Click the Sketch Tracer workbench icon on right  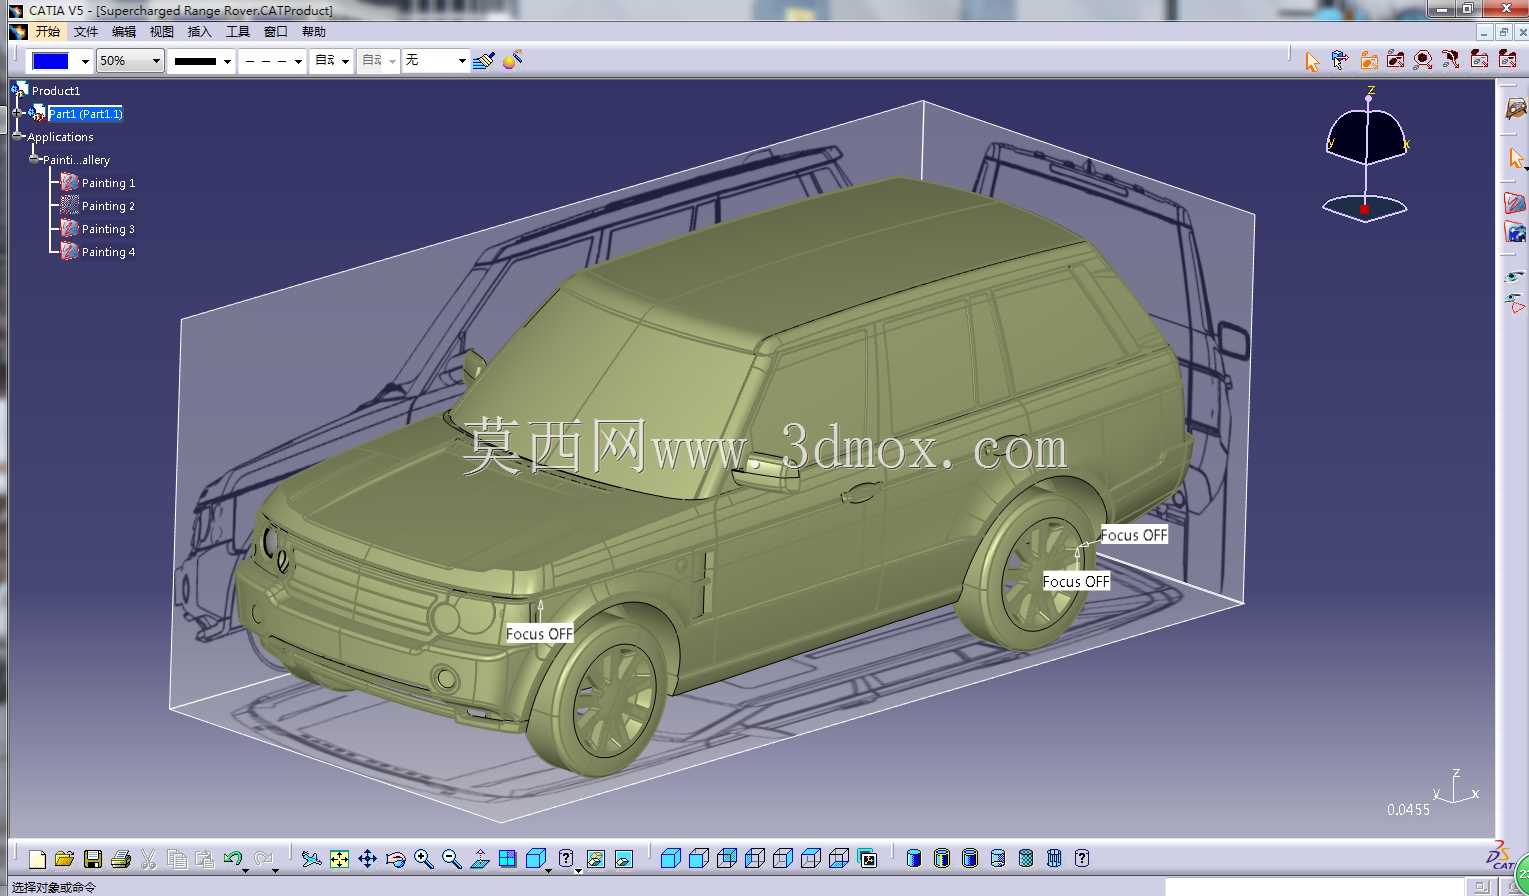click(1516, 108)
